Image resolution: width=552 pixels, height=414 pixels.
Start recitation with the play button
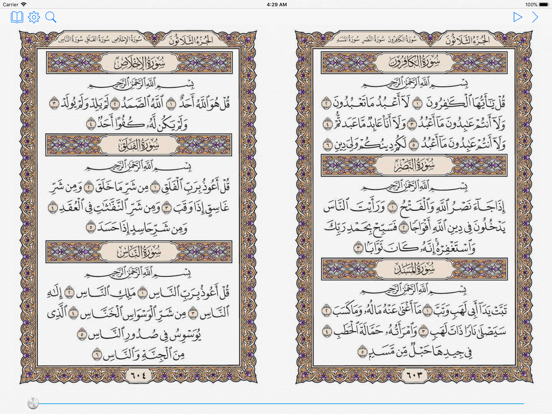coord(517,17)
